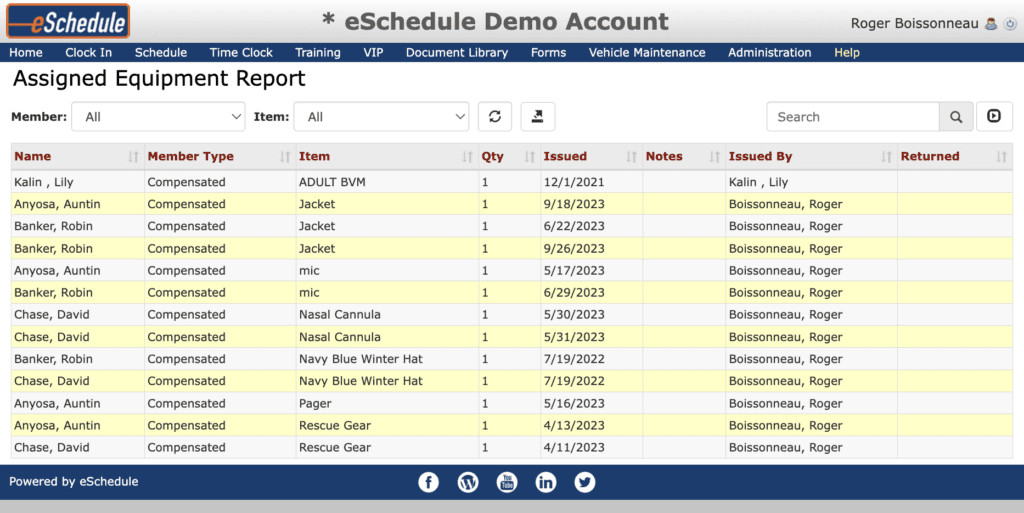Open the Item dropdown
Screen dimensions: 1024x513
[381, 117]
